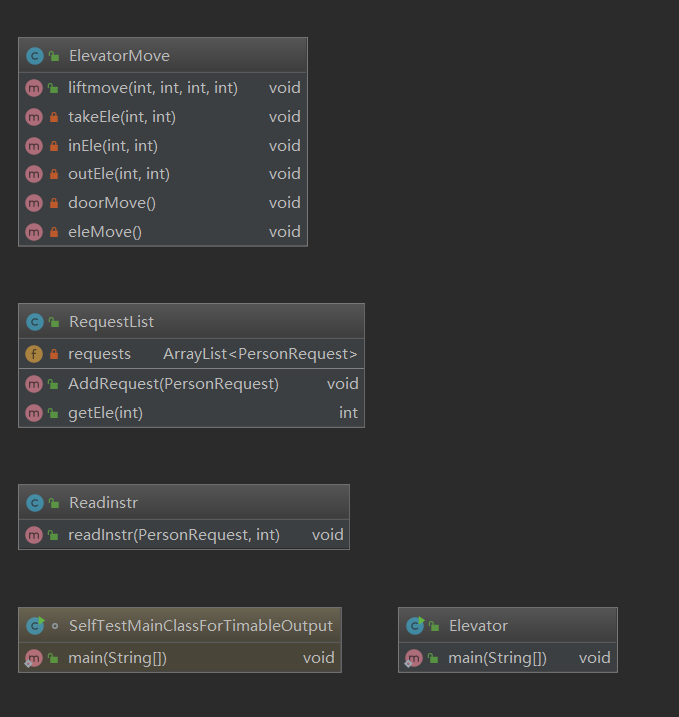This screenshot has height=717, width=679.
Task: Click the RequestList class icon
Action: [x=34, y=322]
